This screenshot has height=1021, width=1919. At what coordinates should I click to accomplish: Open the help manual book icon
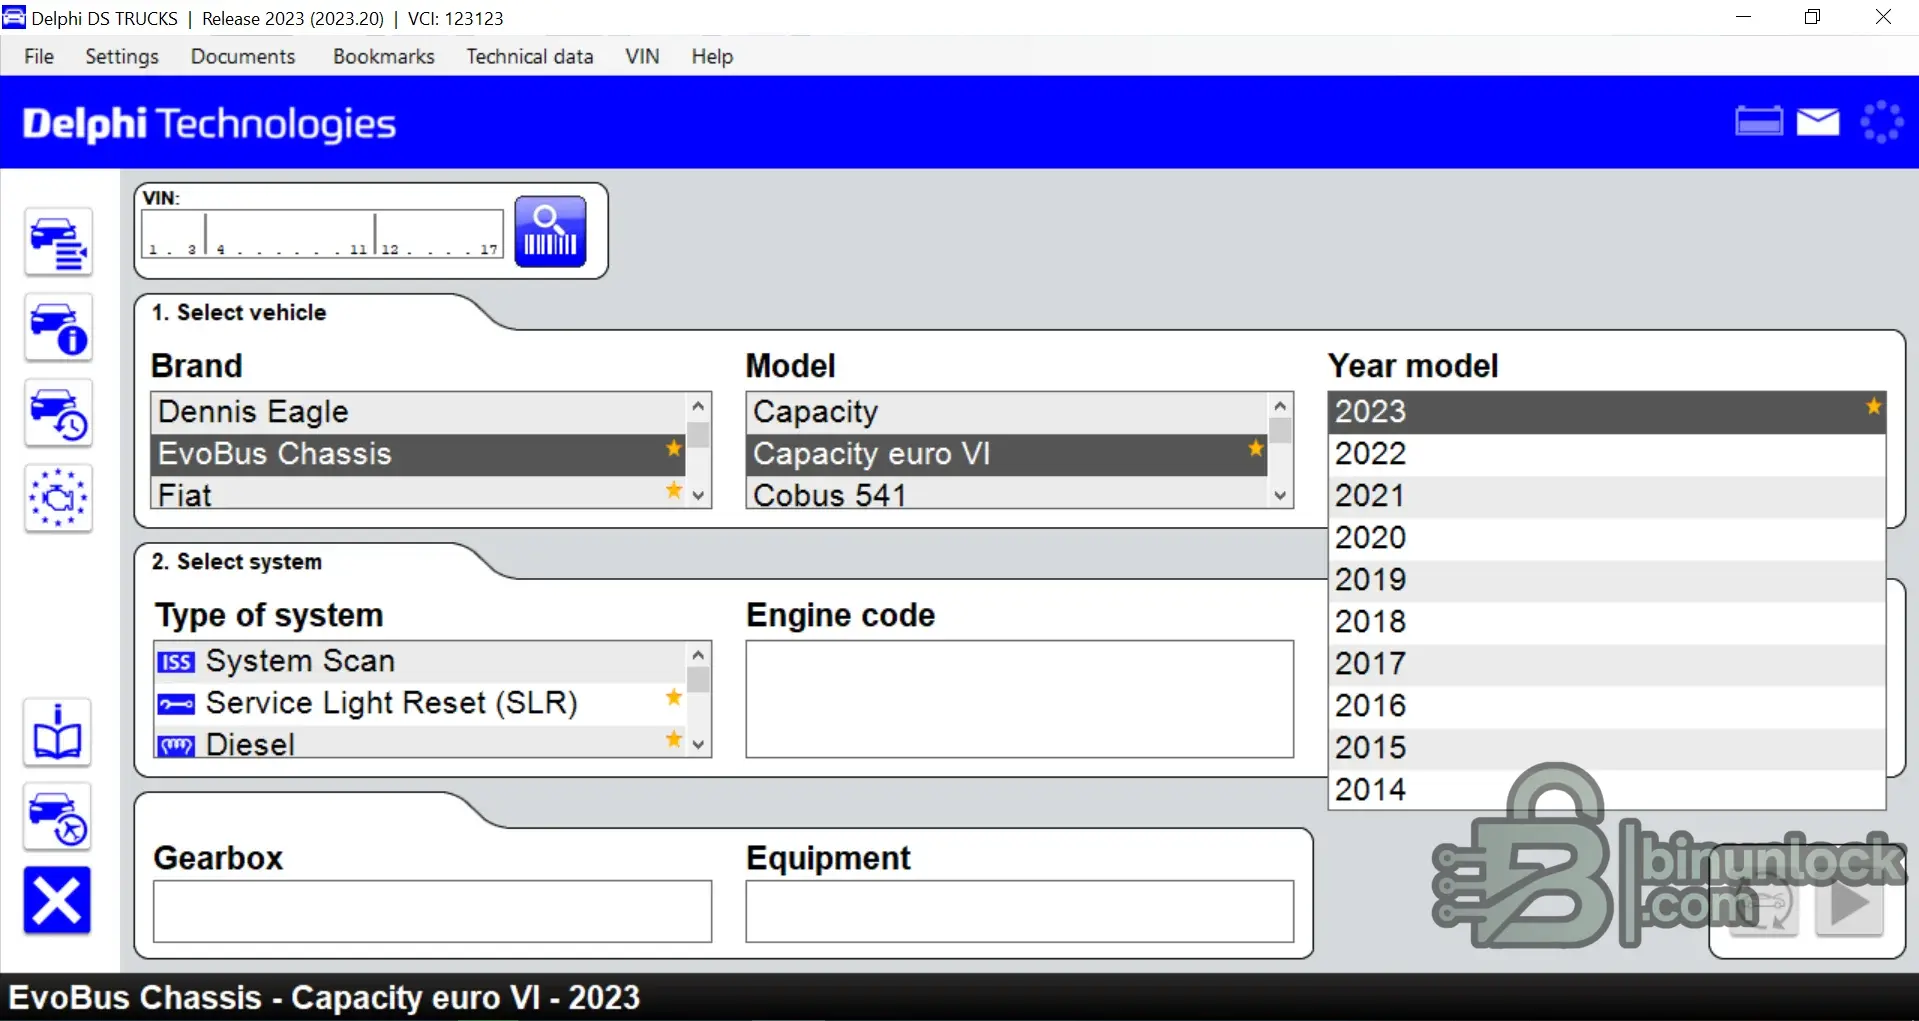pos(58,733)
